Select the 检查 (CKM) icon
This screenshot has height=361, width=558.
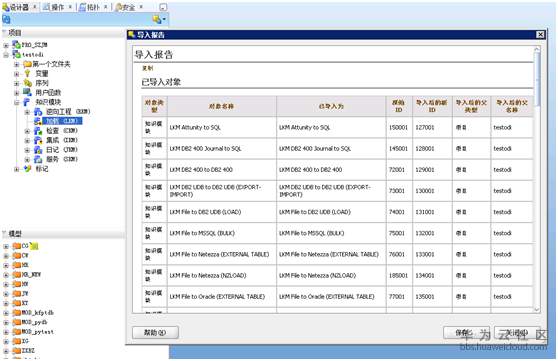38,131
